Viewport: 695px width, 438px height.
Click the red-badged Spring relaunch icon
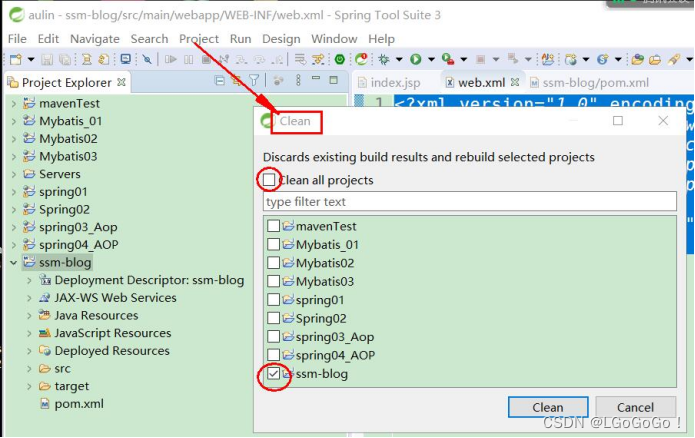(361, 59)
